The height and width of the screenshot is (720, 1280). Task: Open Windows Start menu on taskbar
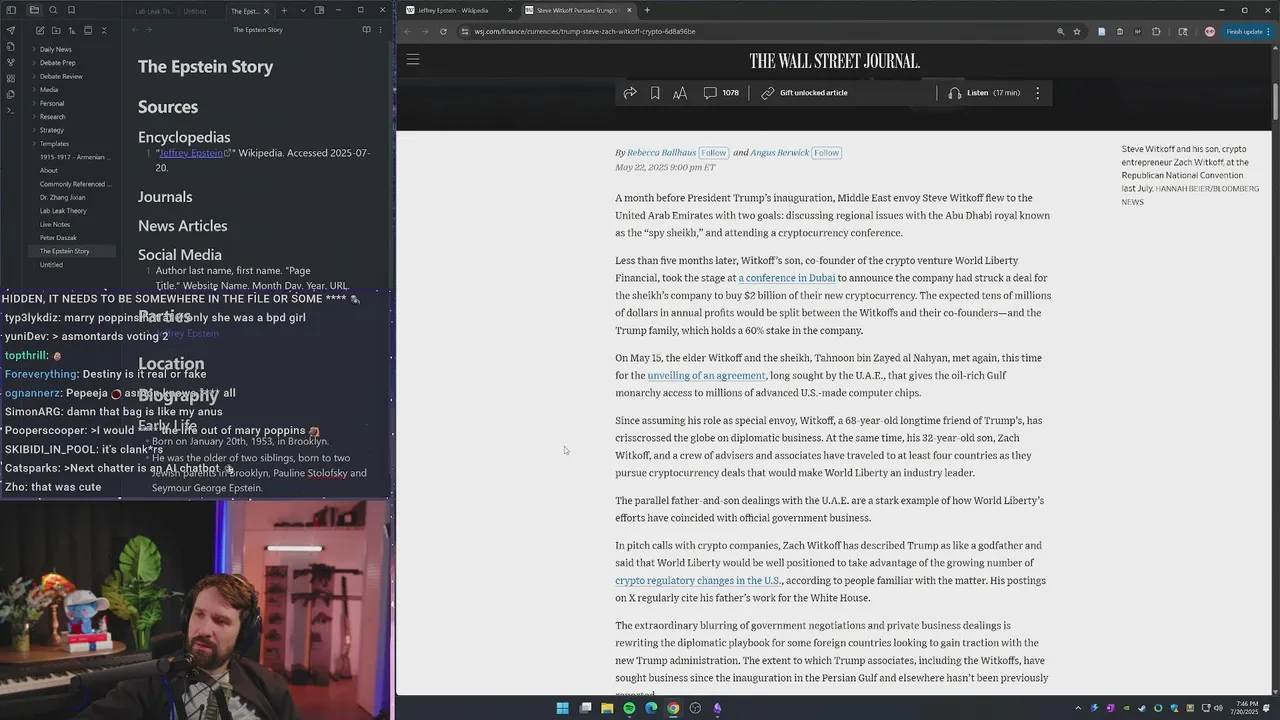(563, 708)
